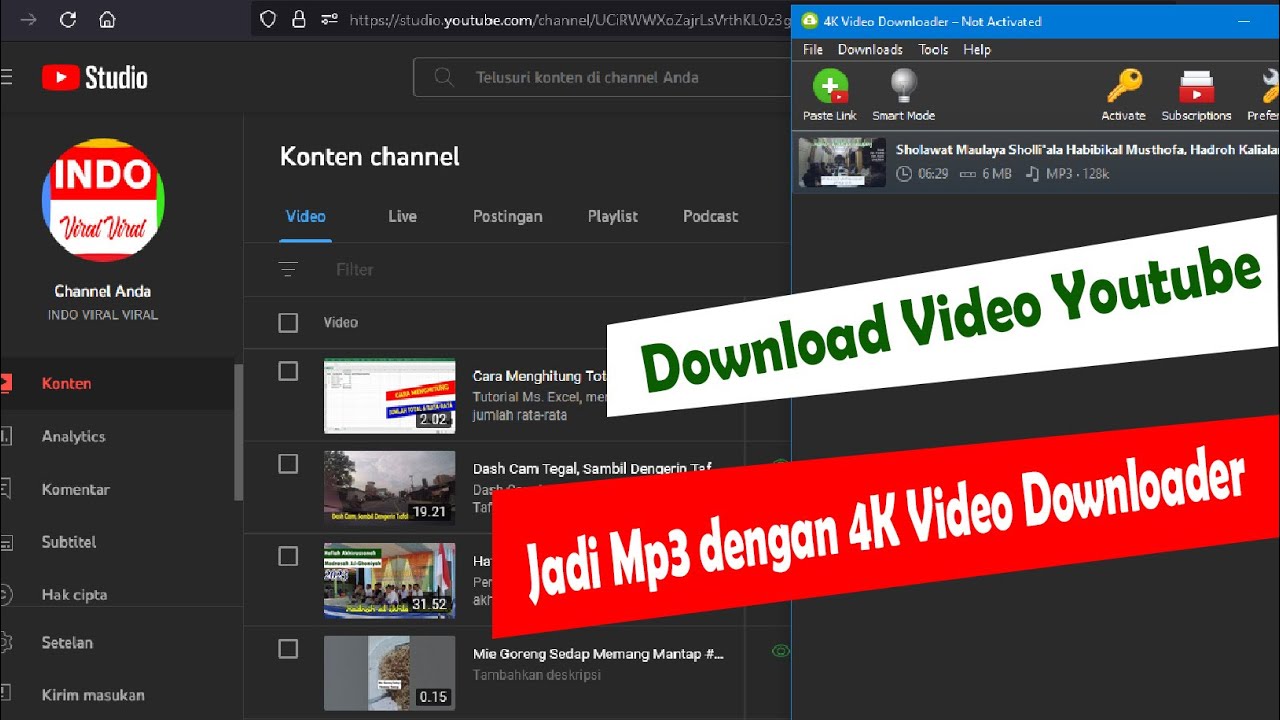Open Cara Menghitung video thumbnail
Image resolution: width=1280 pixels, height=720 pixels.
(390, 396)
